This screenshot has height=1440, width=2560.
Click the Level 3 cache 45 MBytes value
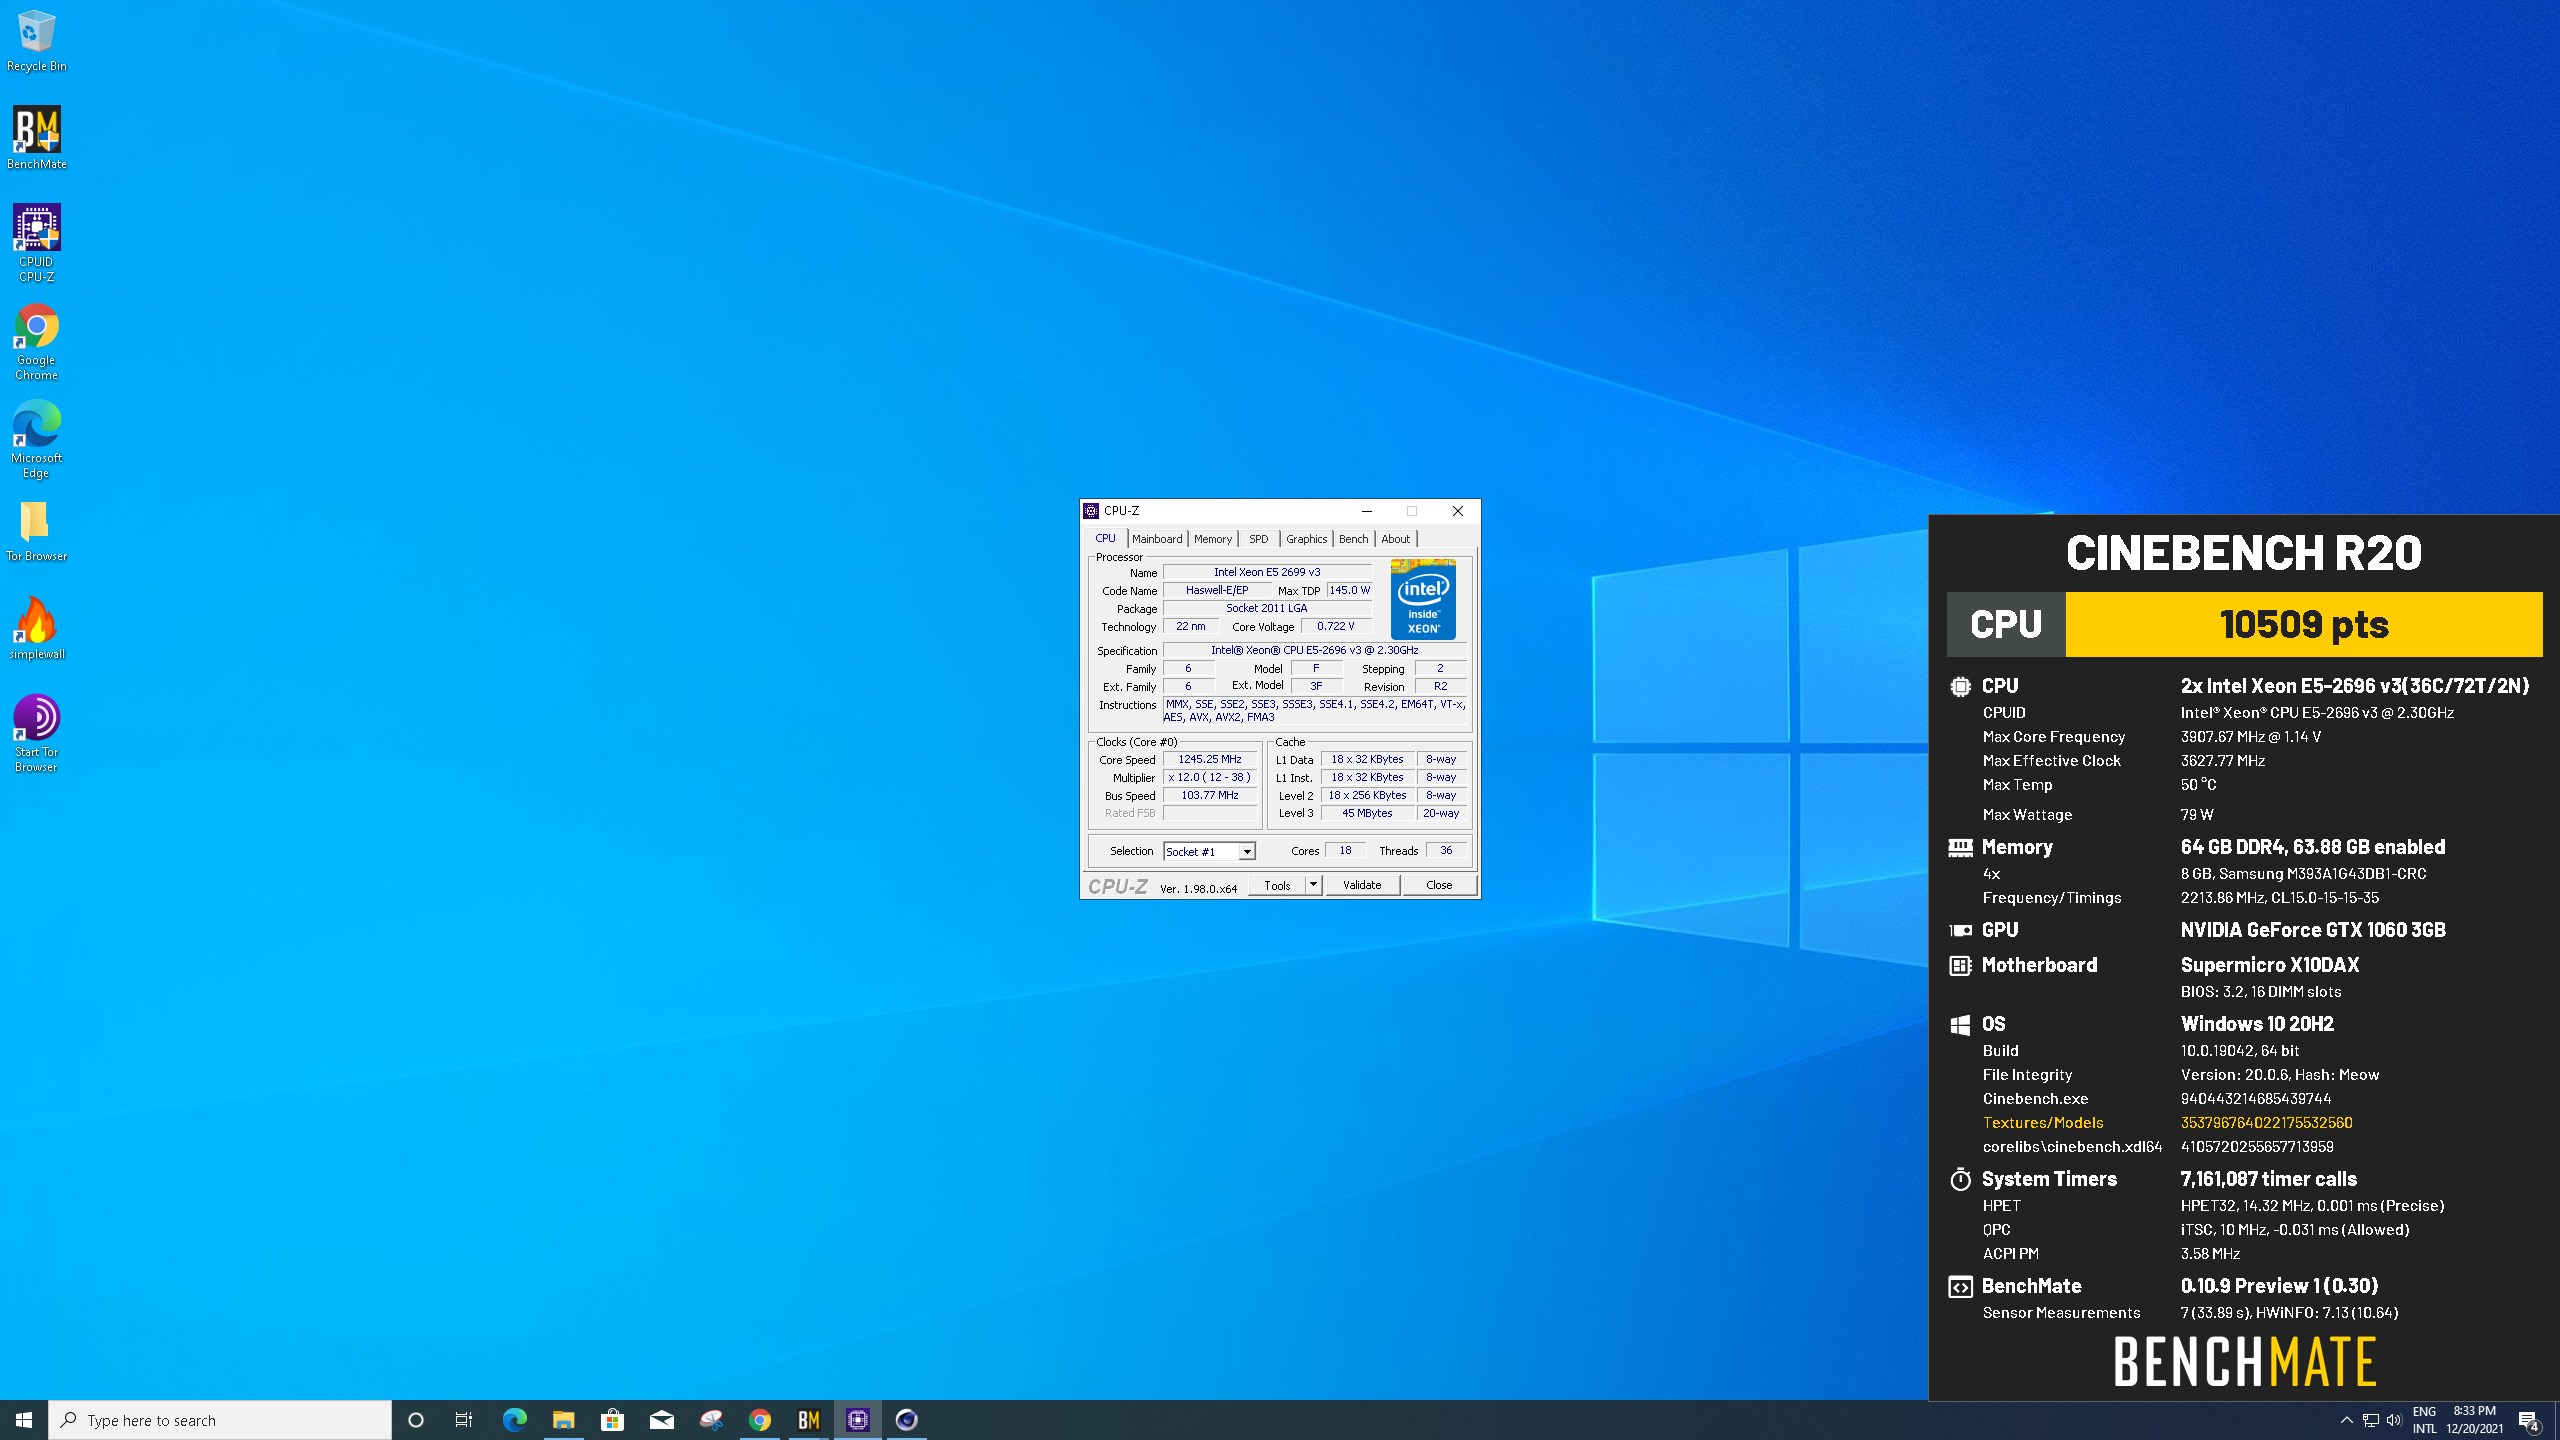point(1367,813)
